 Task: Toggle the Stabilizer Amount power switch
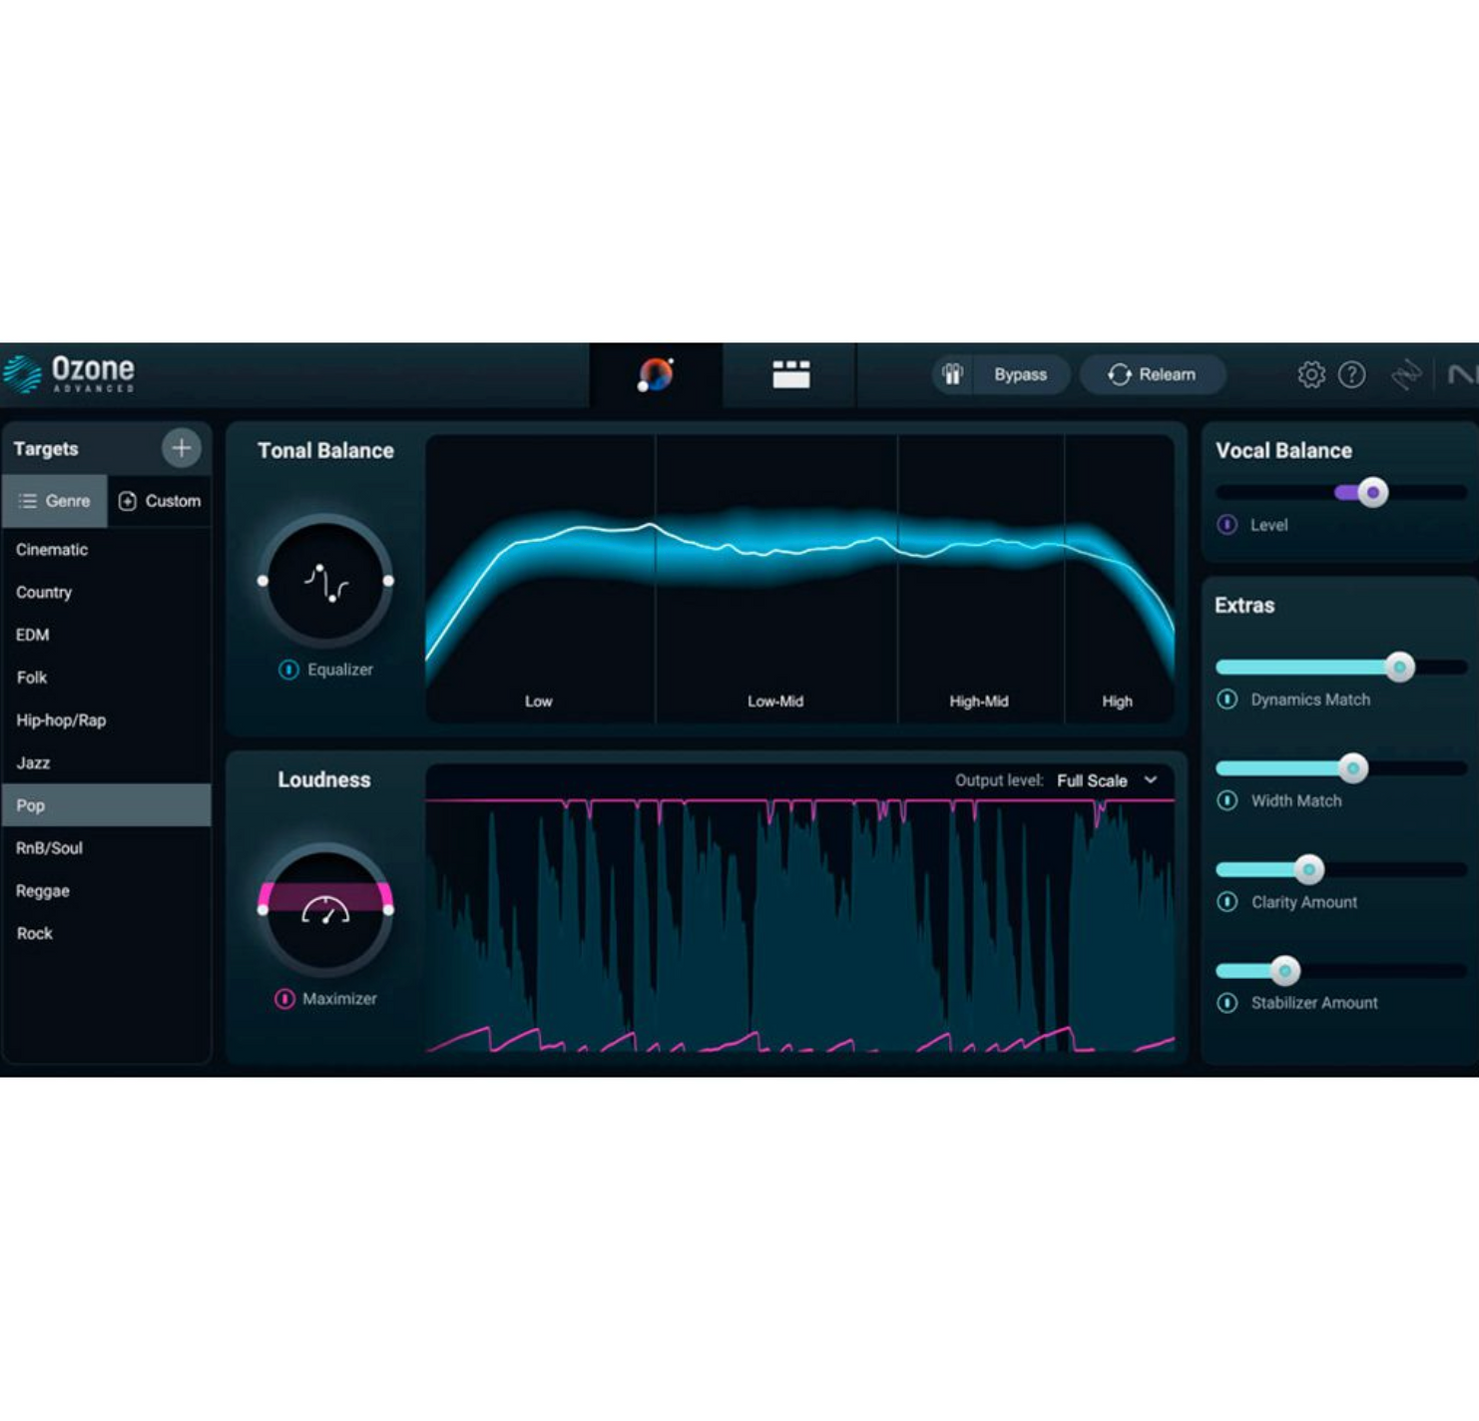tap(1227, 1002)
